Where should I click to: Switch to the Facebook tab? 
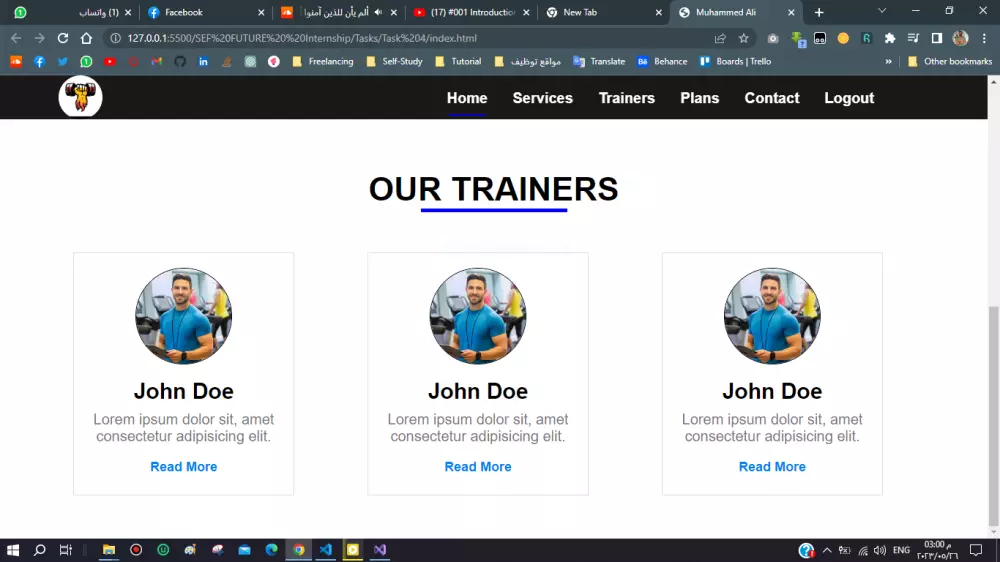pos(206,12)
